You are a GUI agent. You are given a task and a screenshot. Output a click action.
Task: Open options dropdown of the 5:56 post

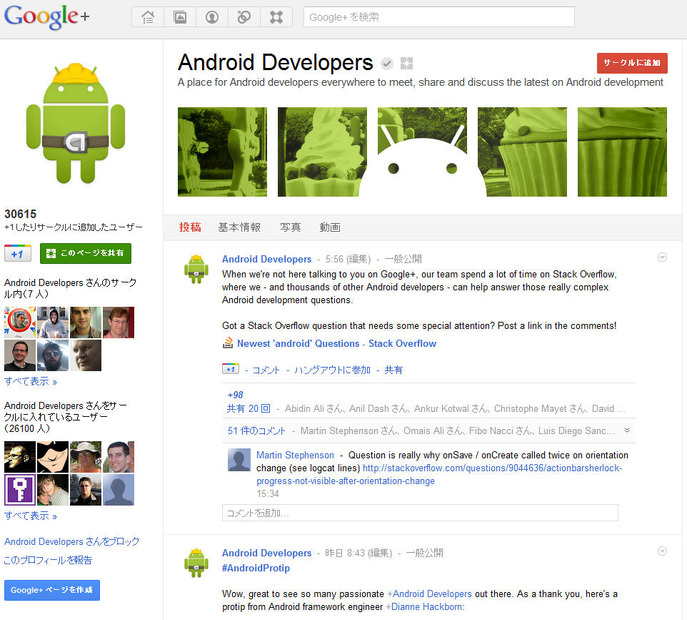coord(662,257)
